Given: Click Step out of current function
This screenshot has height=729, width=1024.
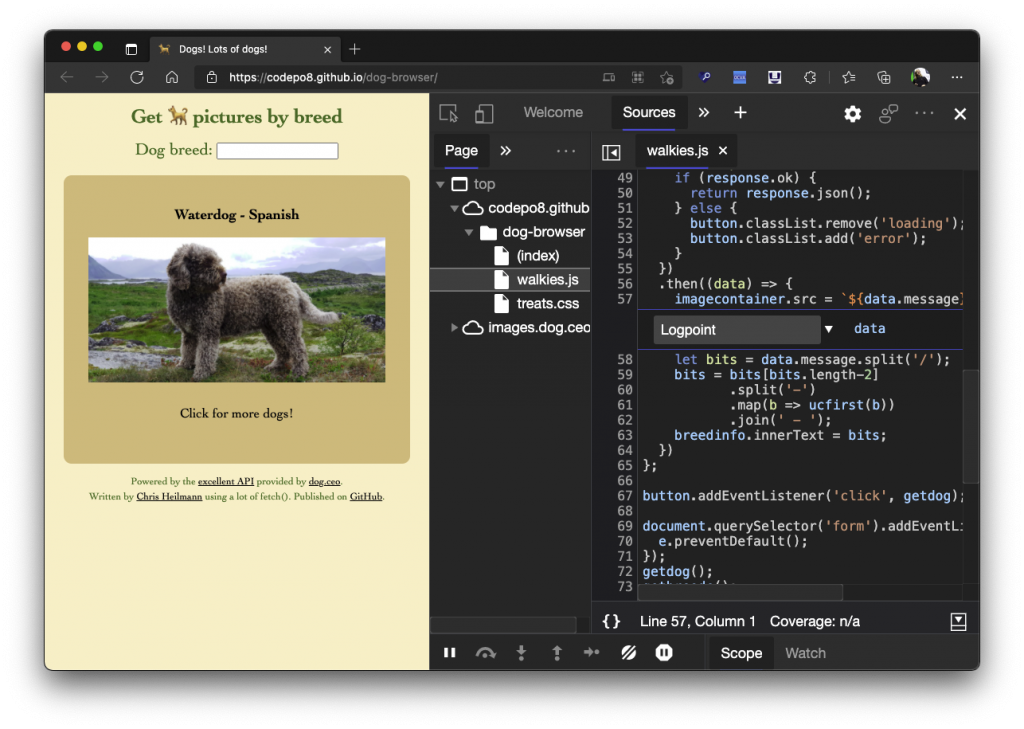Looking at the screenshot, I should pyautogui.click(x=557, y=653).
